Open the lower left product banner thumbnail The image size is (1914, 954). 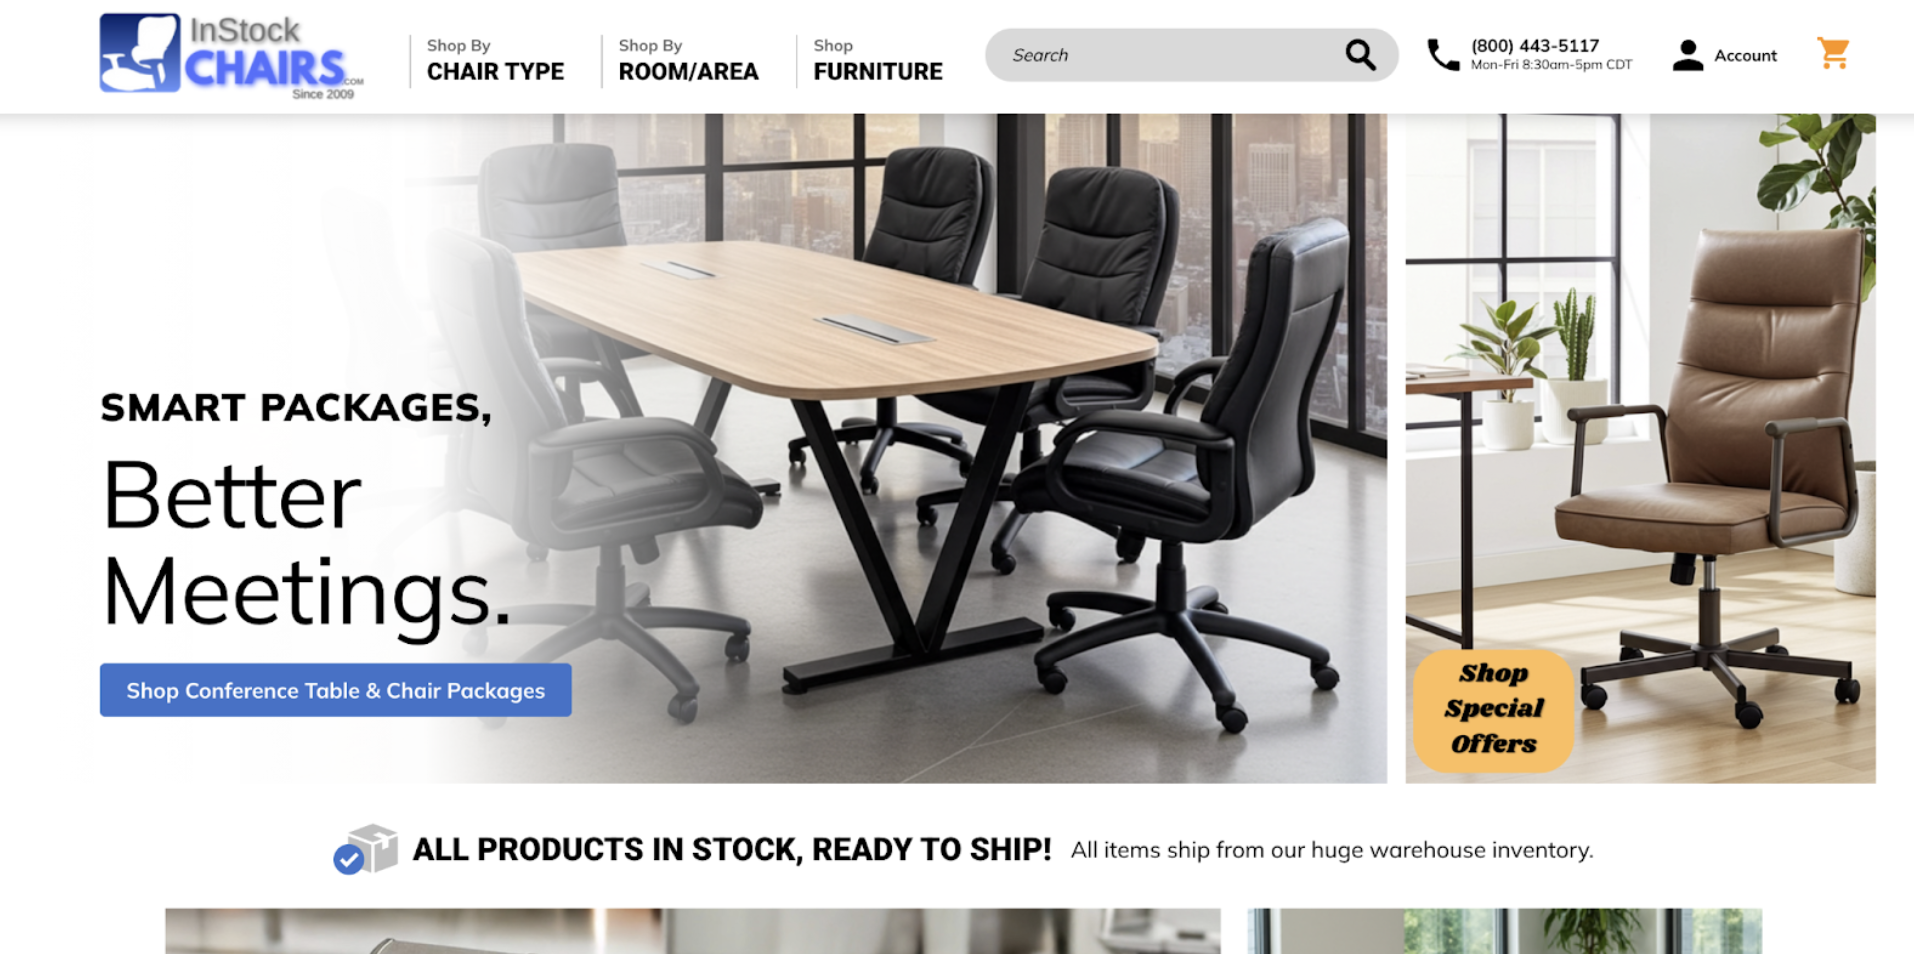pyautogui.click(x=692, y=931)
